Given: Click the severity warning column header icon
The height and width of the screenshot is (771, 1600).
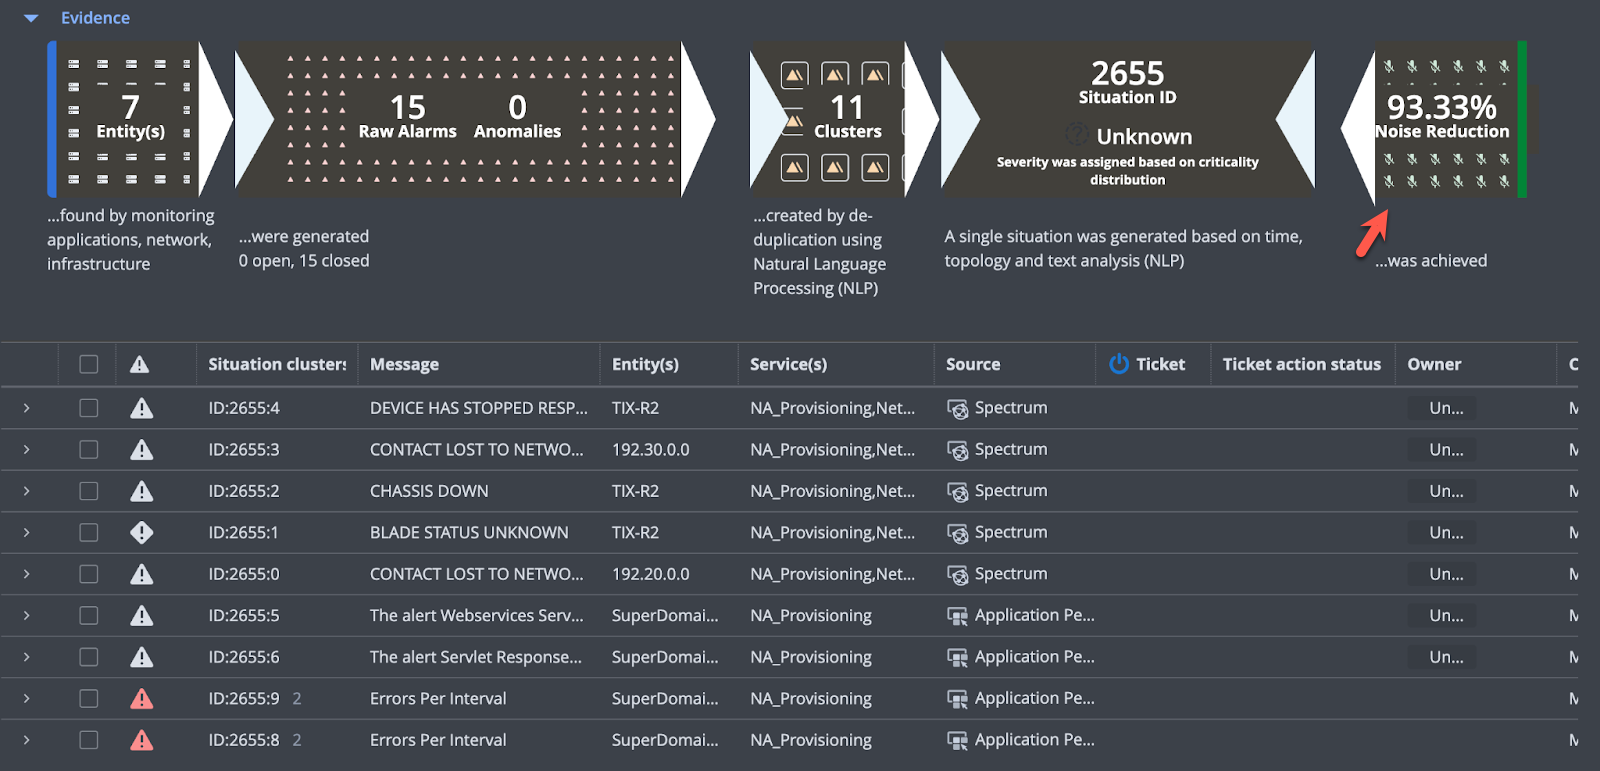Looking at the screenshot, I should click(x=139, y=364).
